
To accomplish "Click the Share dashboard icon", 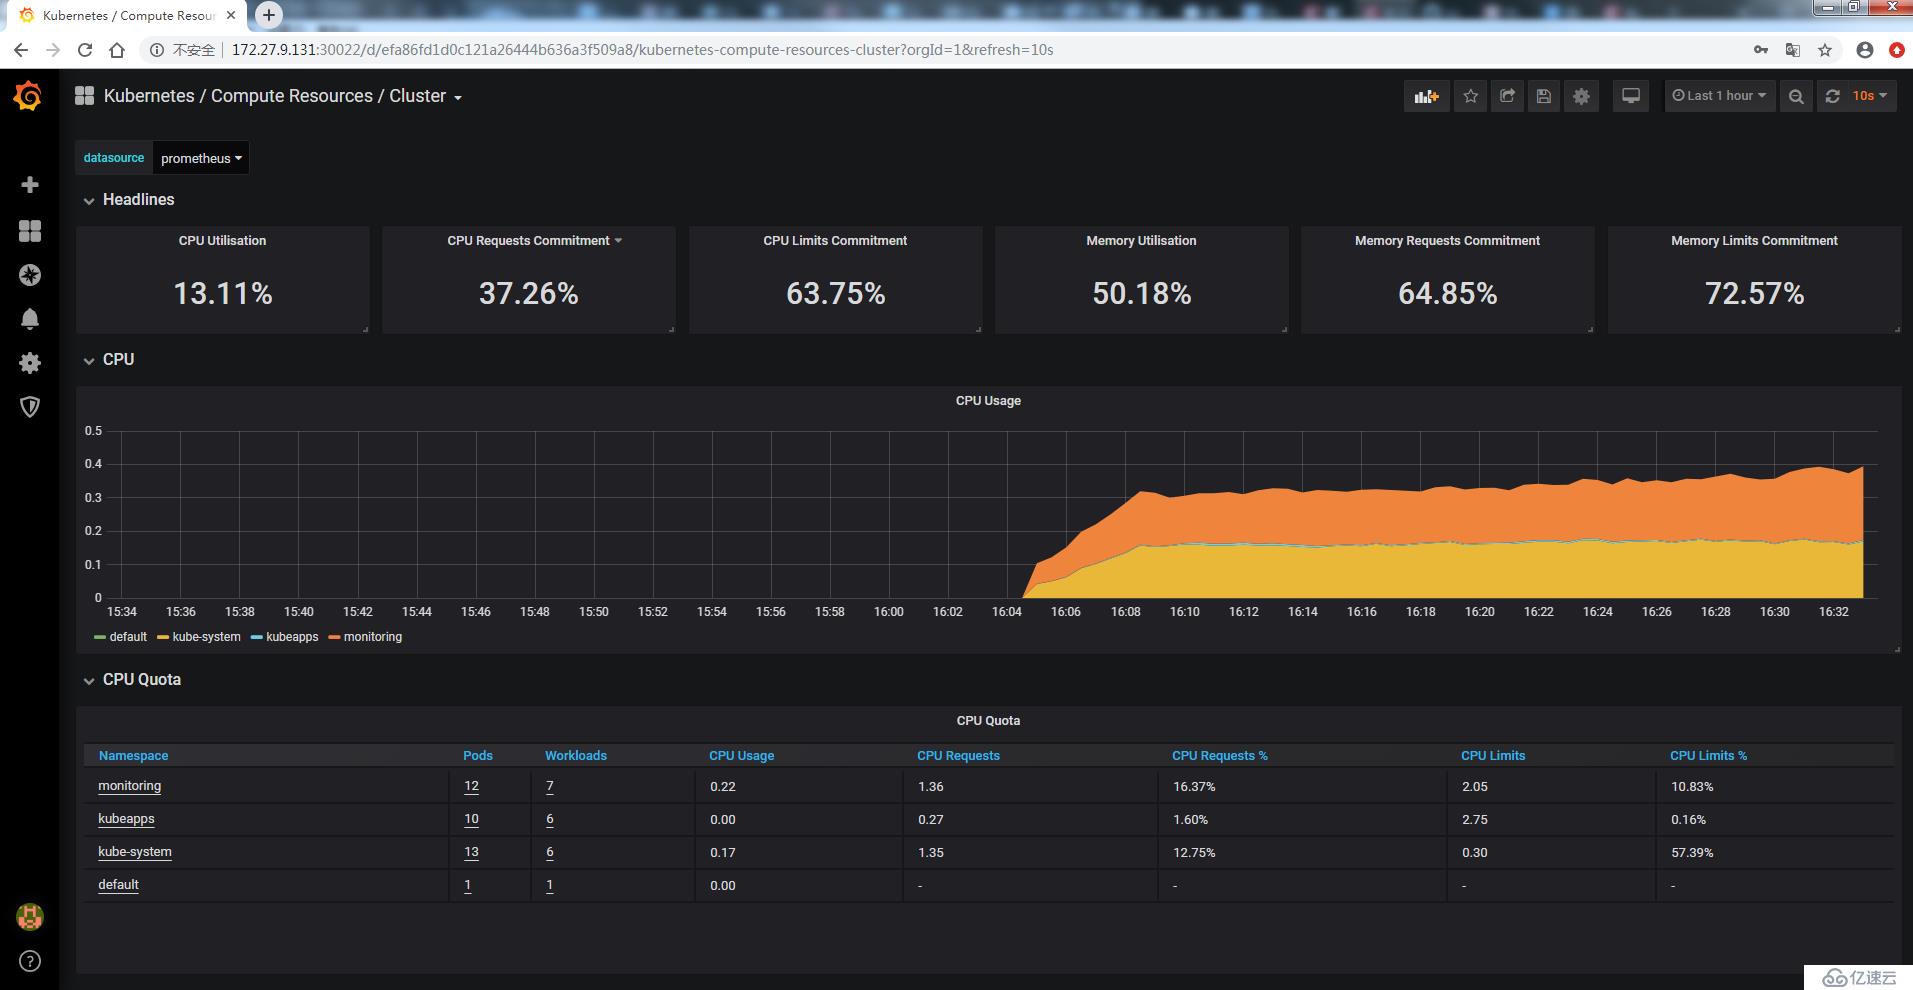I will coord(1507,96).
